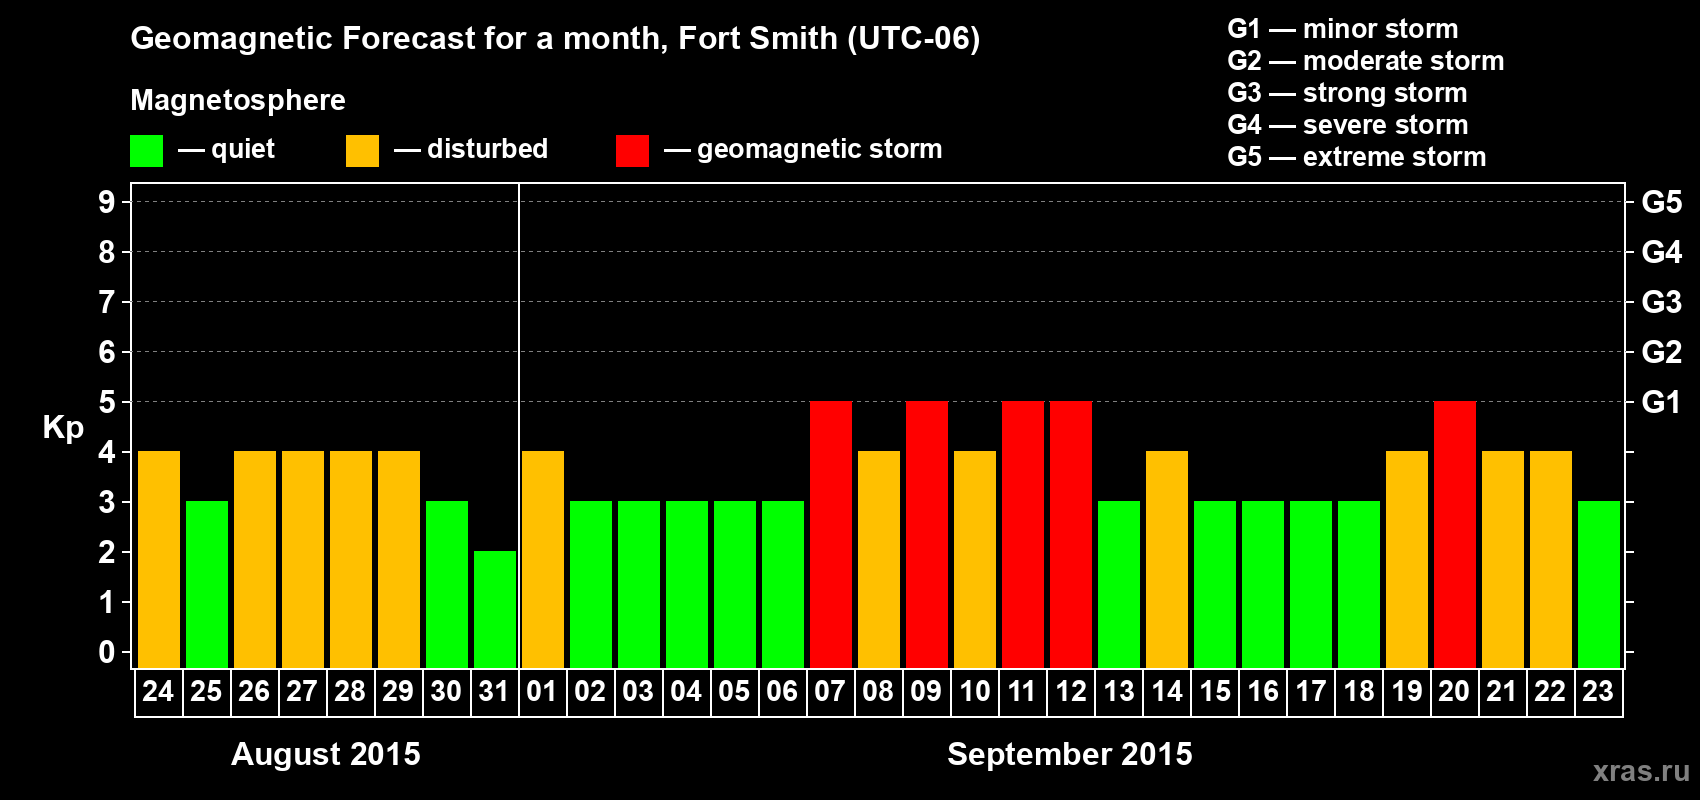Select the red bar for September 07
This screenshot has width=1700, height=800.
[831, 535]
